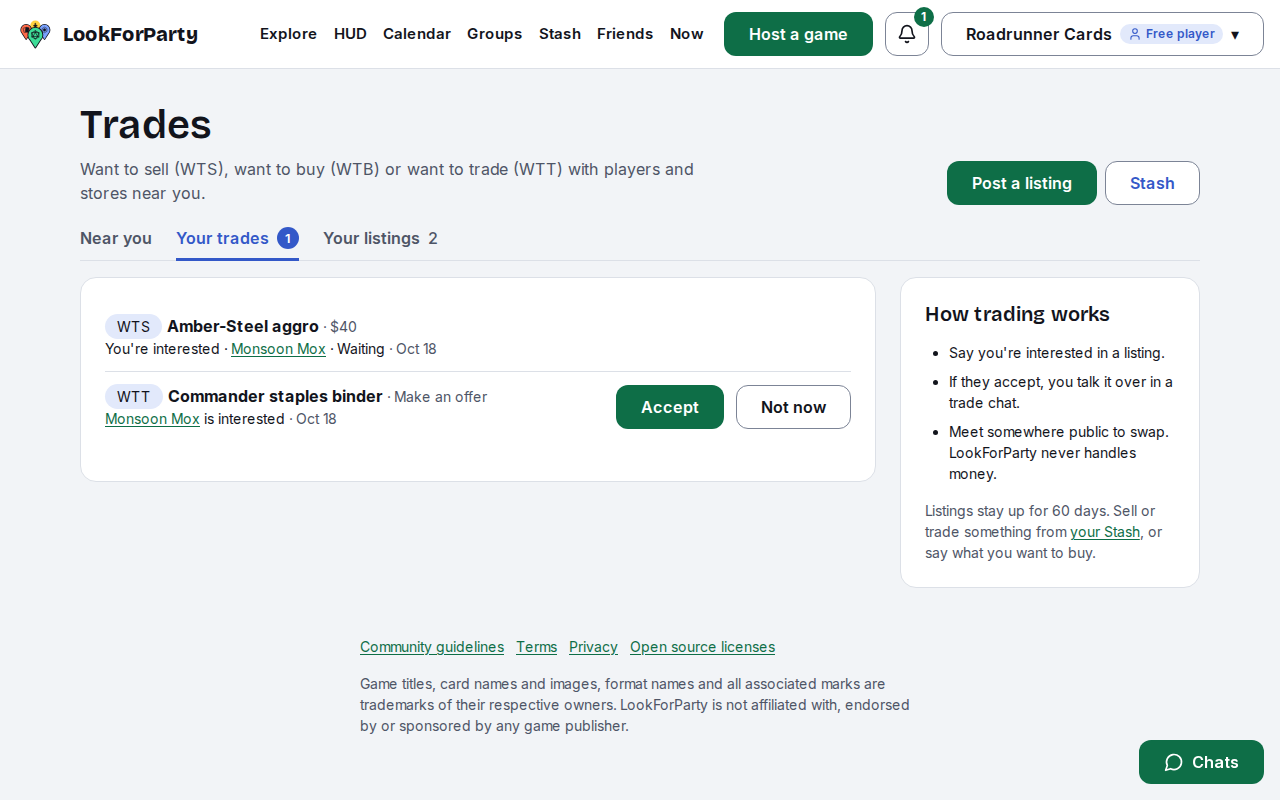Navigate to Groups

tap(494, 34)
